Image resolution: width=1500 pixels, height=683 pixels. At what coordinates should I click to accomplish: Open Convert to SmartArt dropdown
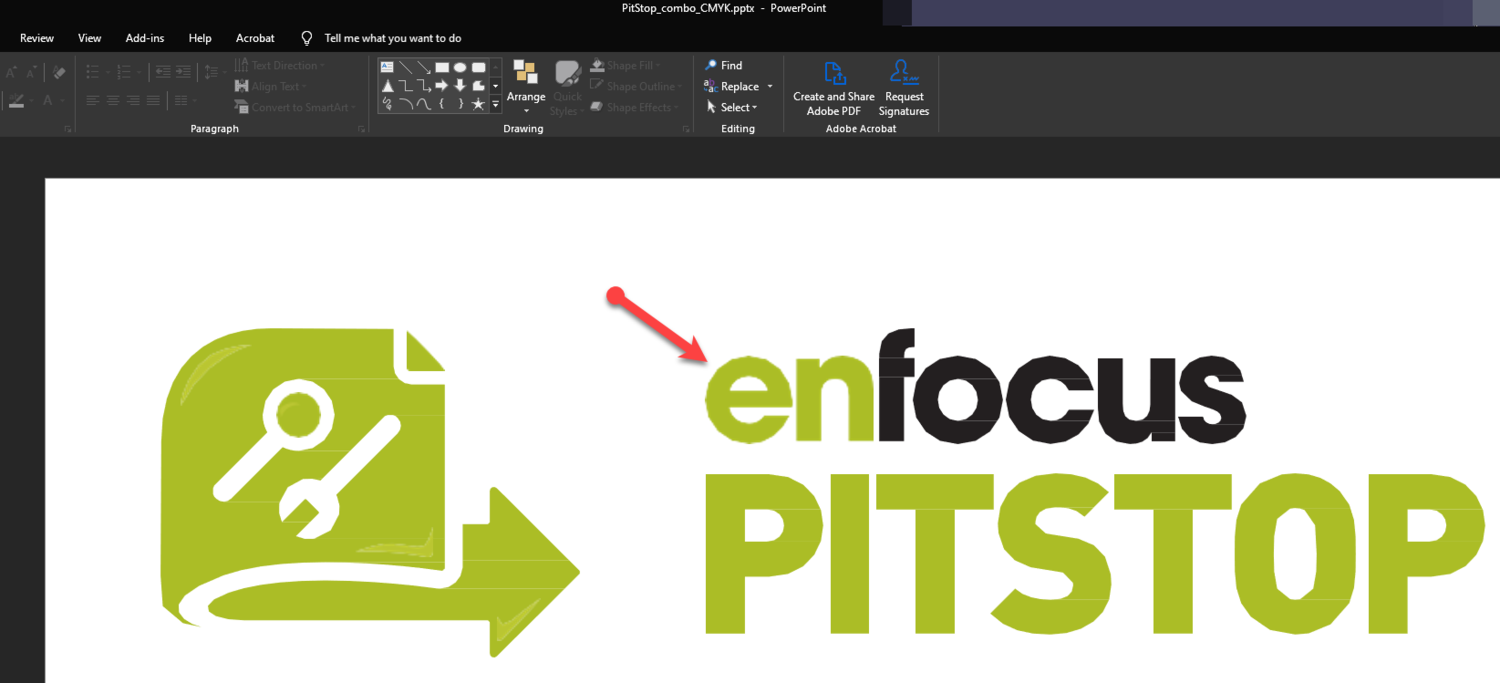pyautogui.click(x=295, y=107)
